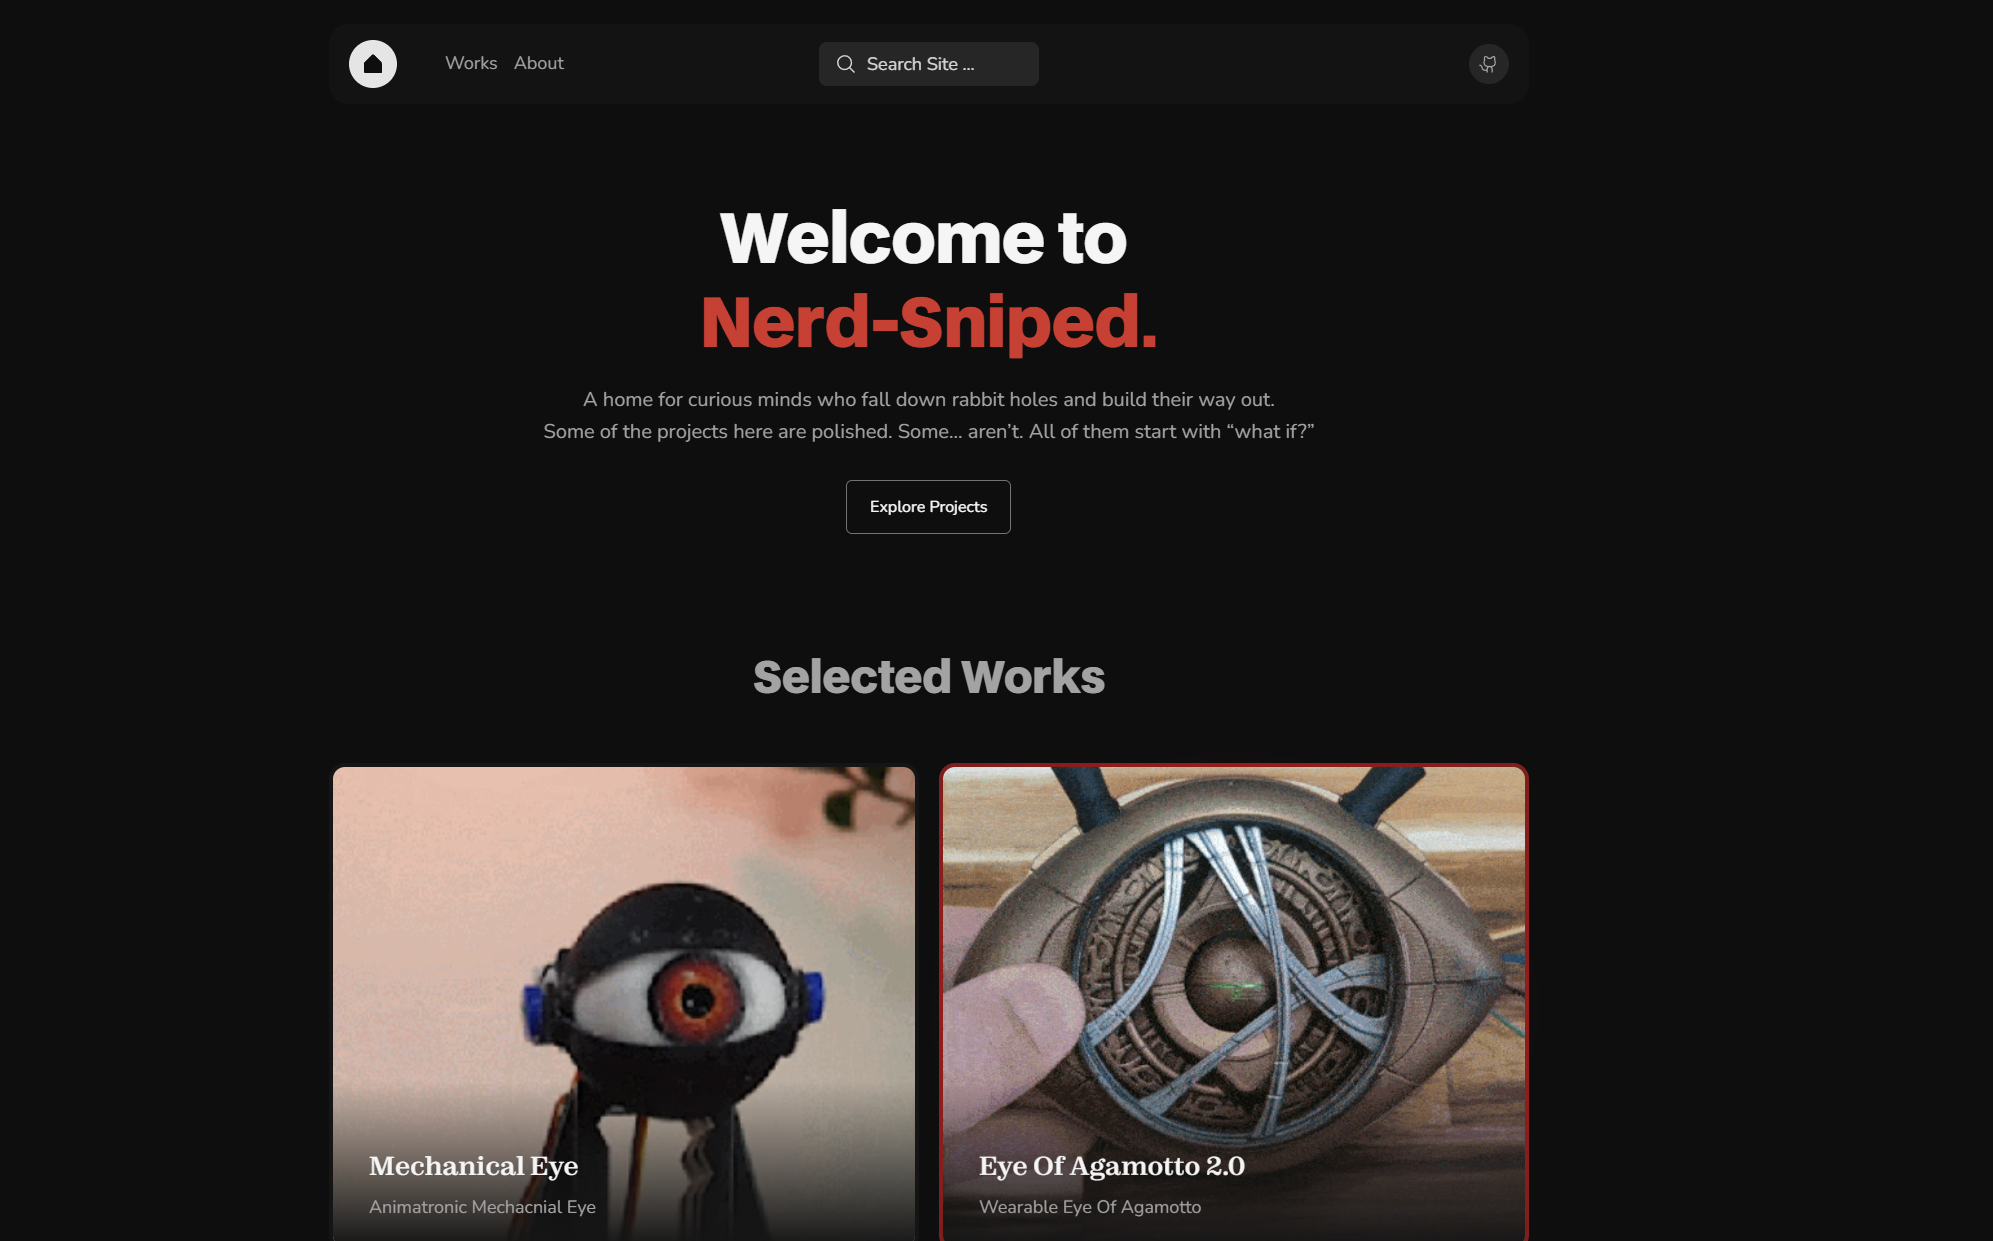Viewport: 1993px width, 1241px height.
Task: Click the Explore Projects button
Action: click(928, 507)
